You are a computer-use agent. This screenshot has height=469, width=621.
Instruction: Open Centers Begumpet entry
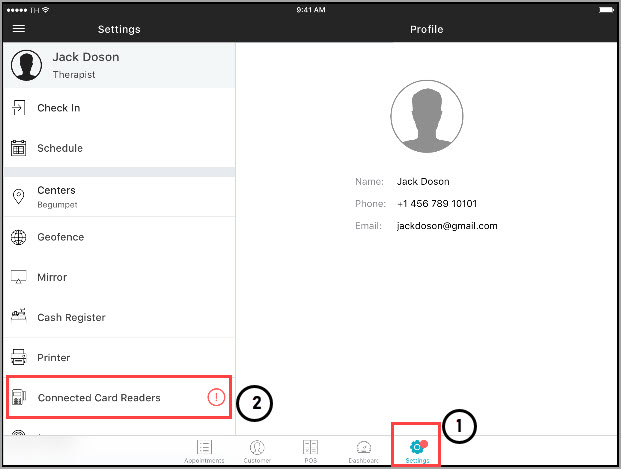coord(119,197)
